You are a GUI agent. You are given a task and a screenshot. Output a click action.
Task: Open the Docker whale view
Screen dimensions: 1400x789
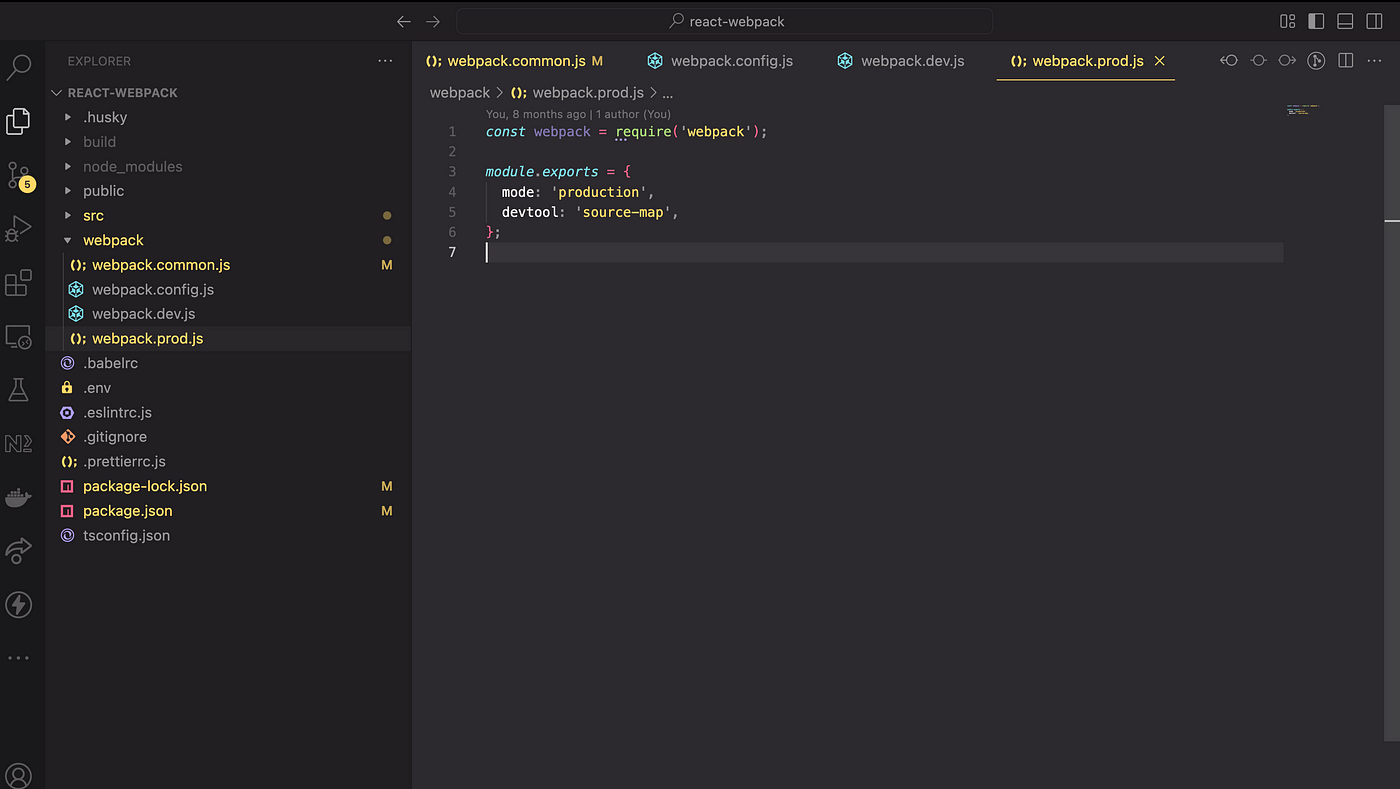pos(19,497)
